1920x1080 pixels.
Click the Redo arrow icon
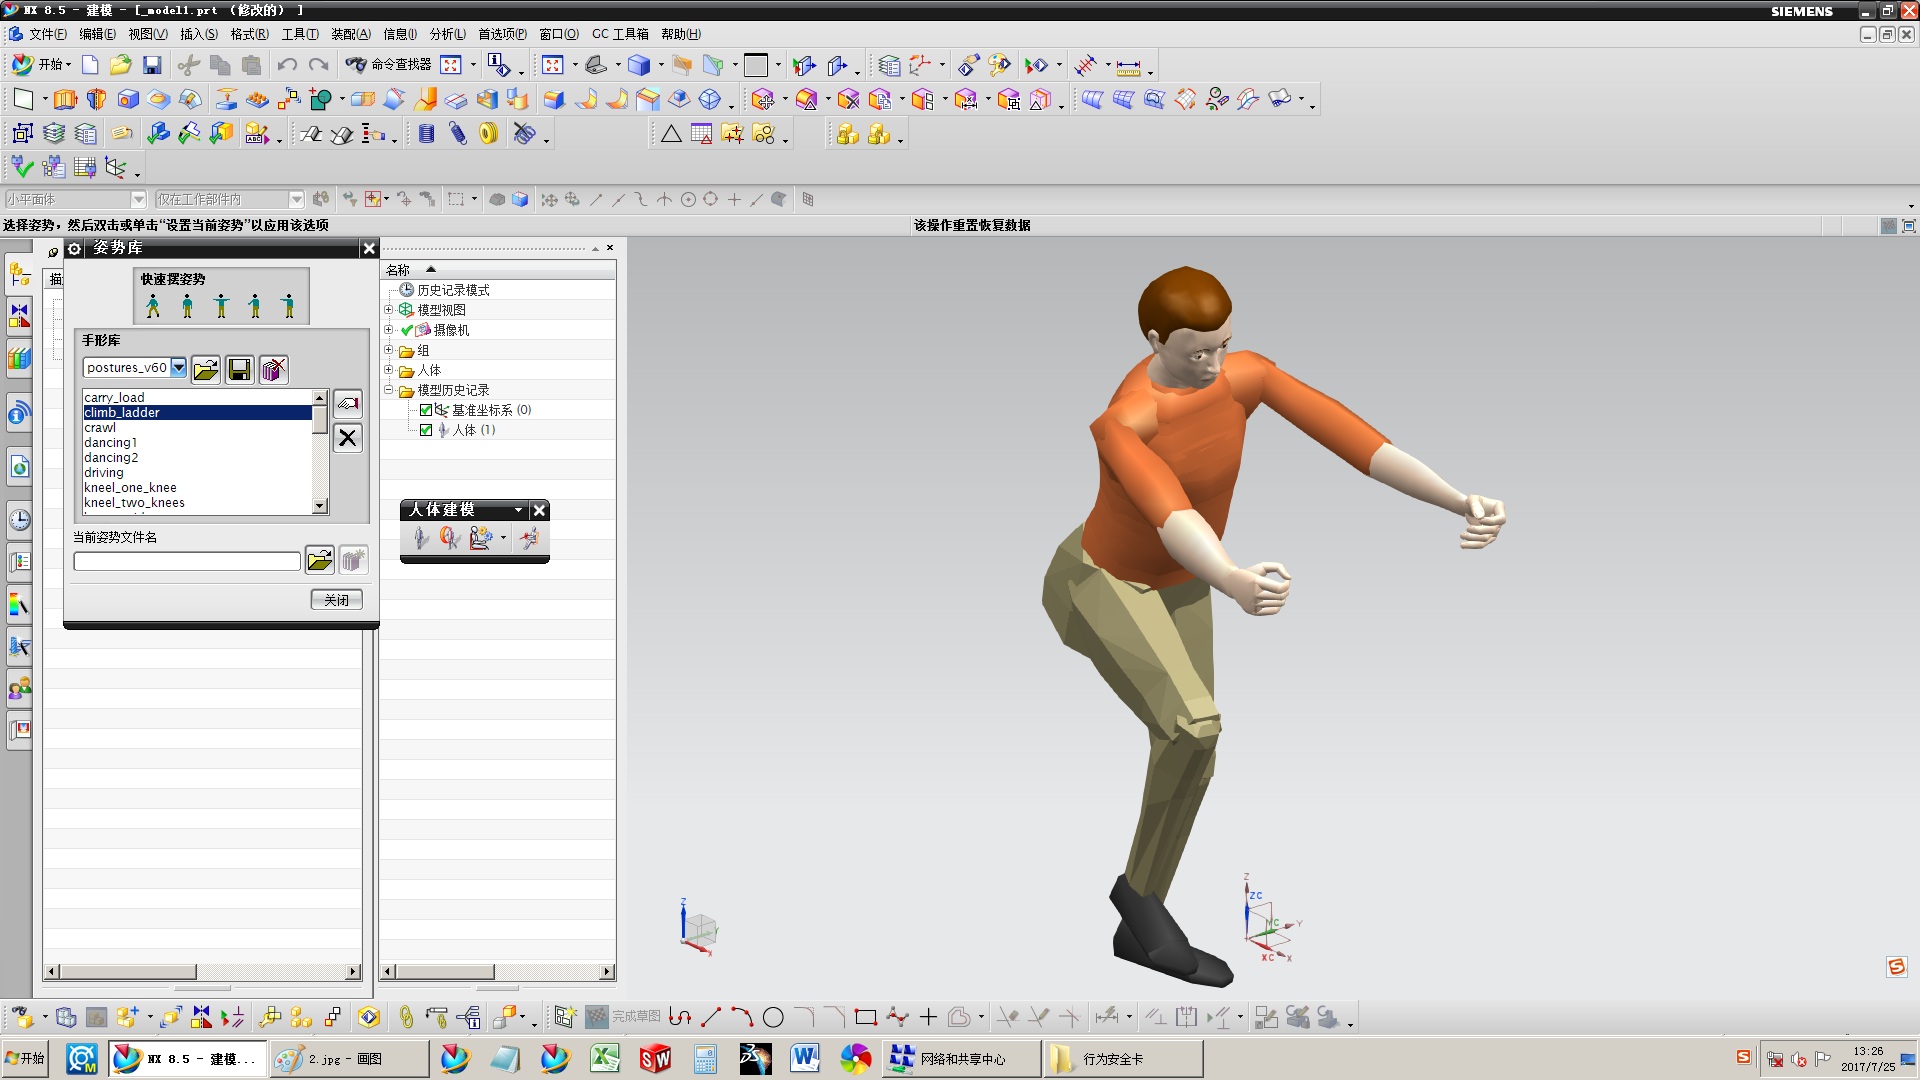point(318,65)
